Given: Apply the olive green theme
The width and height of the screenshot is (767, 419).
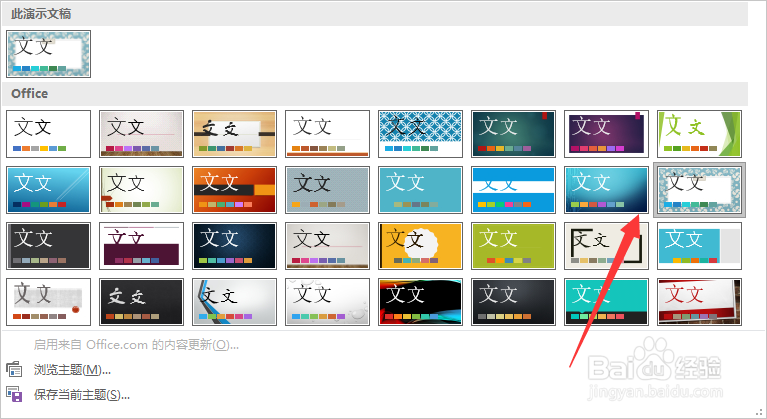Looking at the screenshot, I should 513,245.
